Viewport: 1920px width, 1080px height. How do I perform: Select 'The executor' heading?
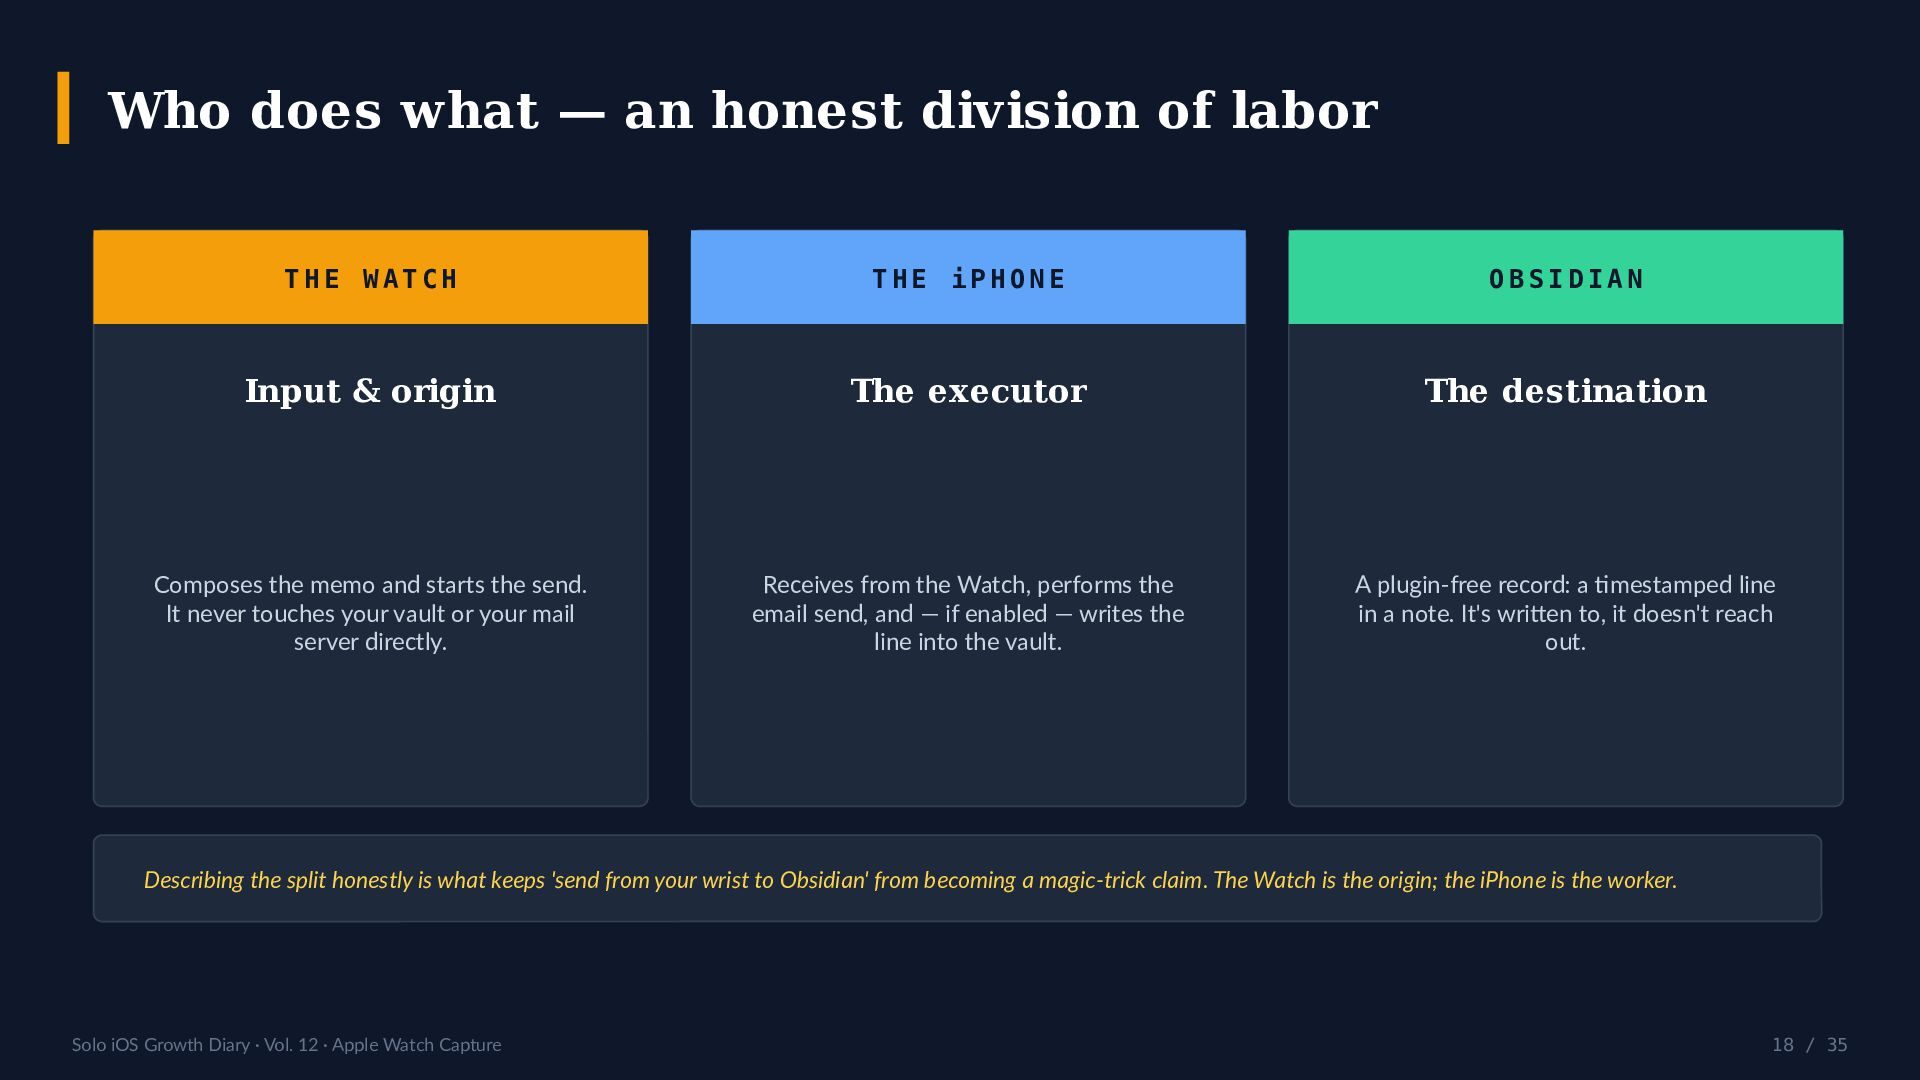(968, 391)
